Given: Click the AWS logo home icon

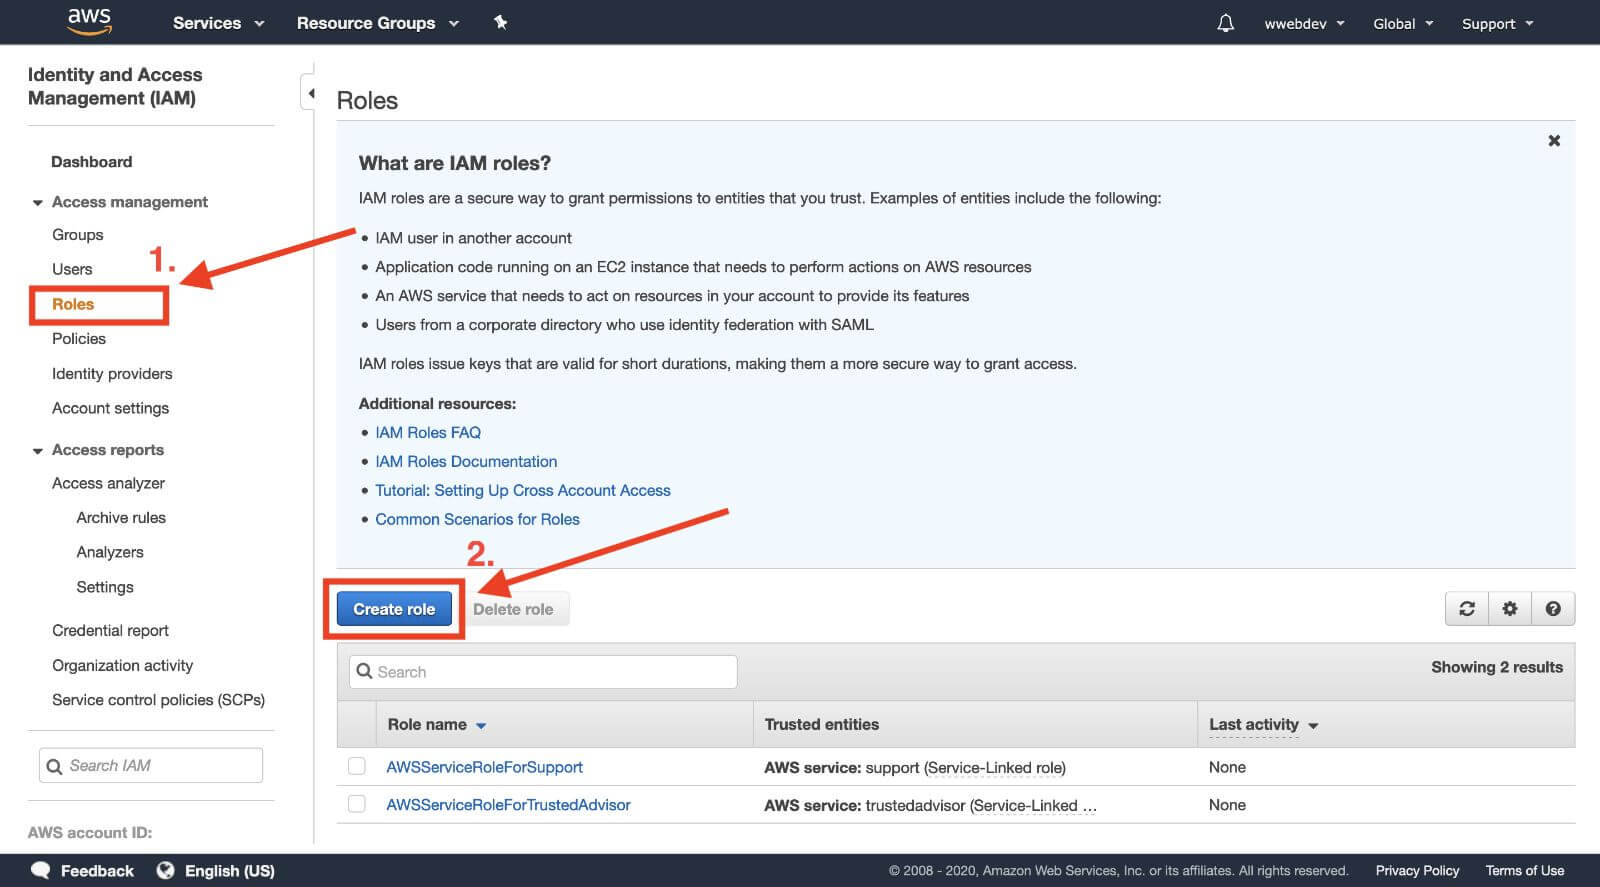Looking at the screenshot, I should coord(89,22).
